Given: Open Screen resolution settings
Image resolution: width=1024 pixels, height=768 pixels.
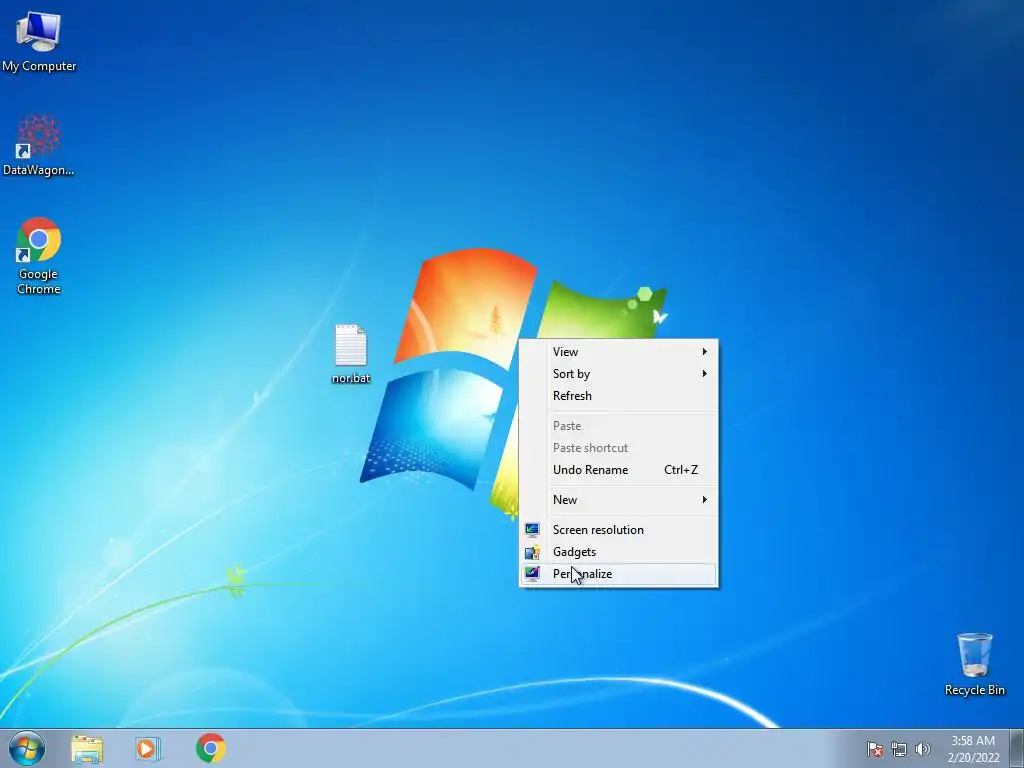Looking at the screenshot, I should (618, 530).
